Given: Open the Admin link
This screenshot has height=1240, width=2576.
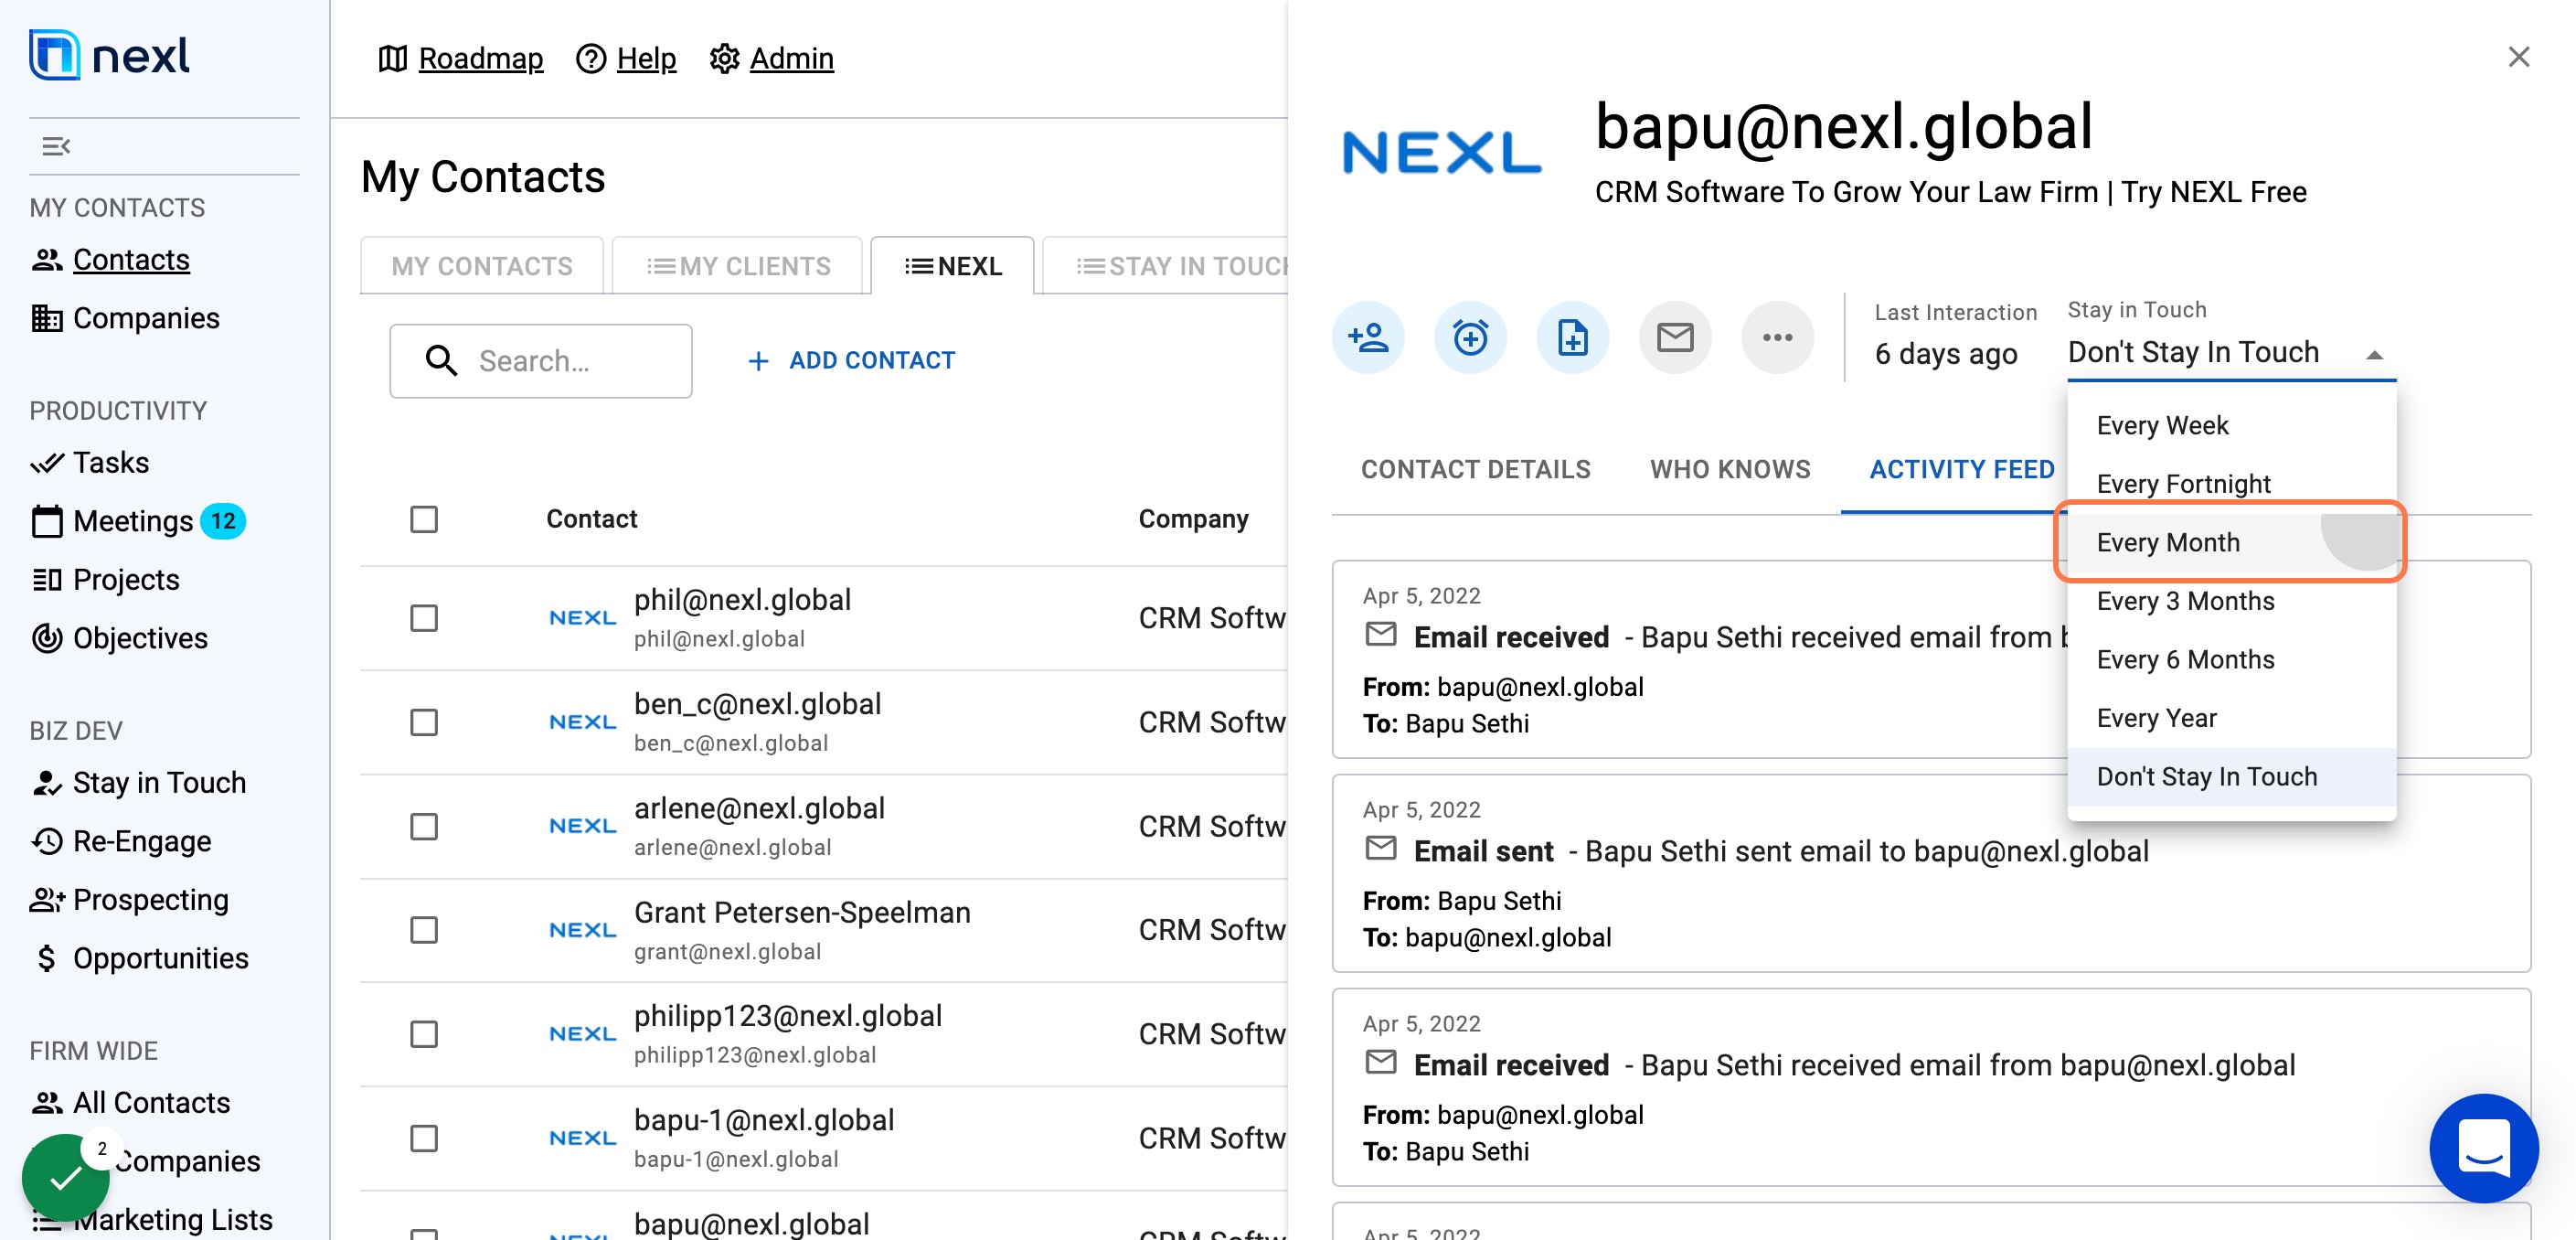Looking at the screenshot, I should 771,59.
